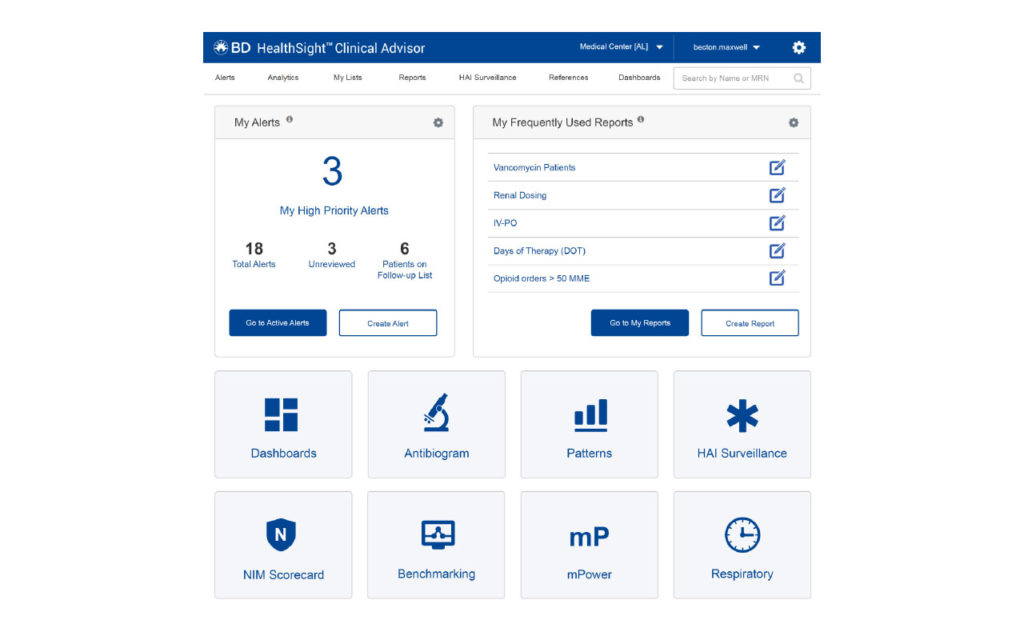Click the edit icon for Vancomycin Patients
Screen dimensions: 1024x640
pyautogui.click(x=777, y=167)
